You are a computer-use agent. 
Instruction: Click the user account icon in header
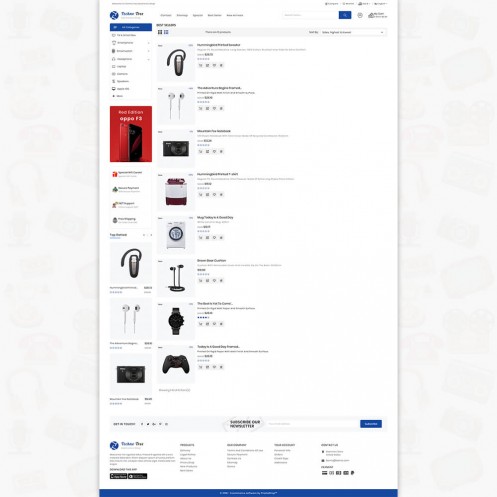(360, 15)
